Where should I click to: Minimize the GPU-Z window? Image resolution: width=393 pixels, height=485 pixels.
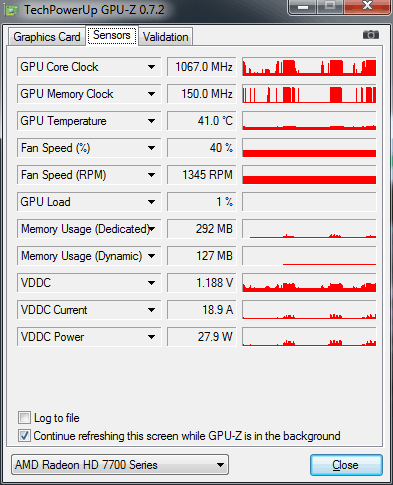303,7
